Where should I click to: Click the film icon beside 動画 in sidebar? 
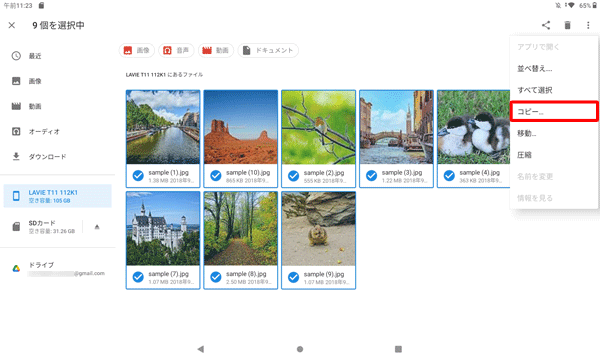point(16,106)
